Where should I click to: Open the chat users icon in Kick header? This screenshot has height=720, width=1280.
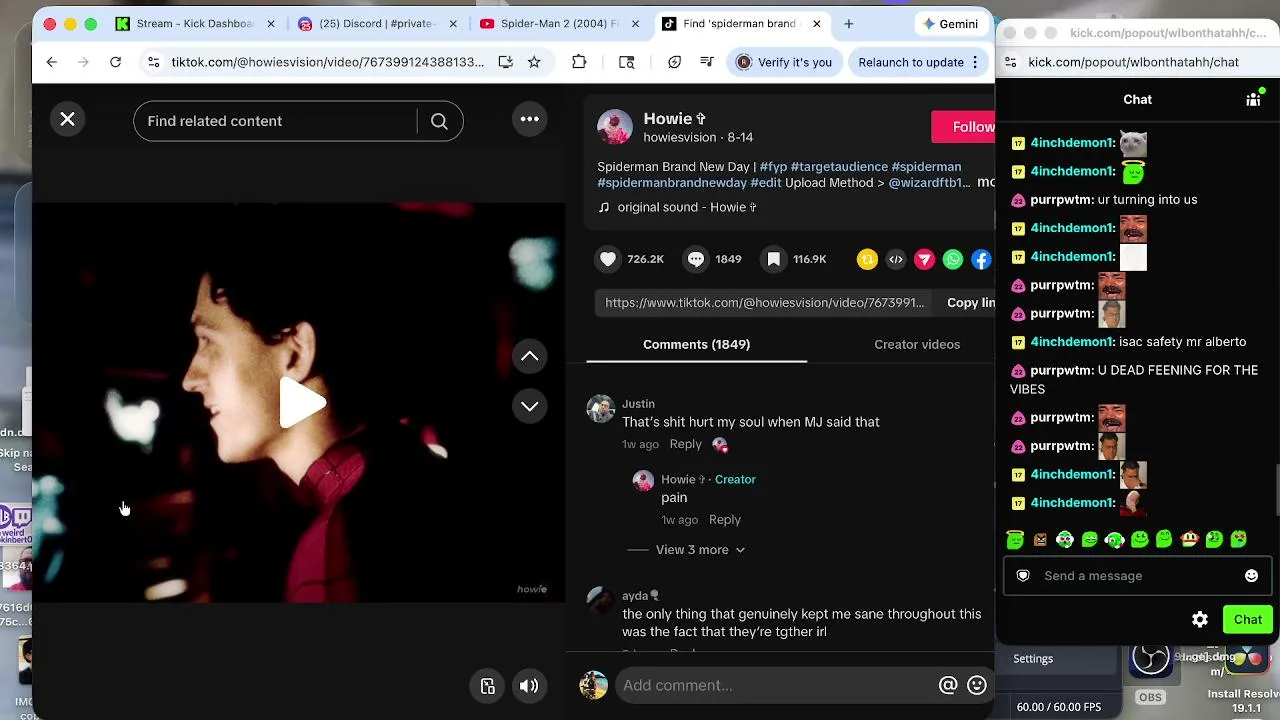tap(1253, 98)
